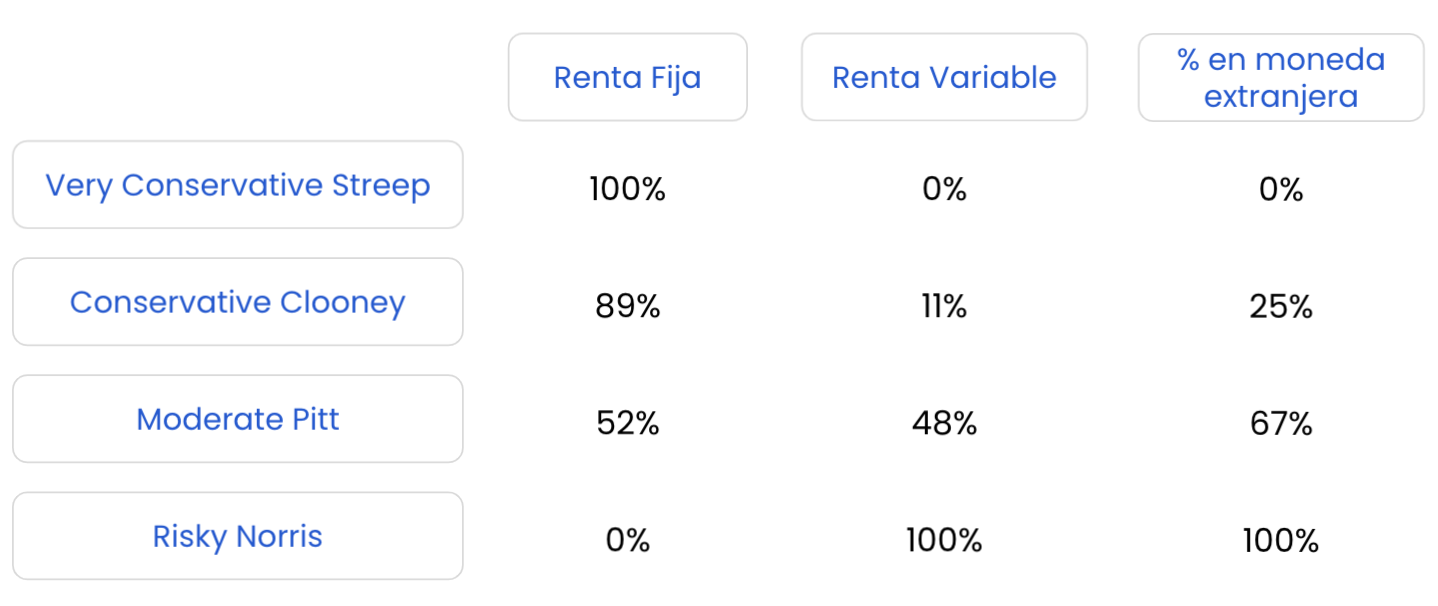This screenshot has width=1438, height=606.
Task: Choose the Moderate Pitt profile
Action: [238, 419]
